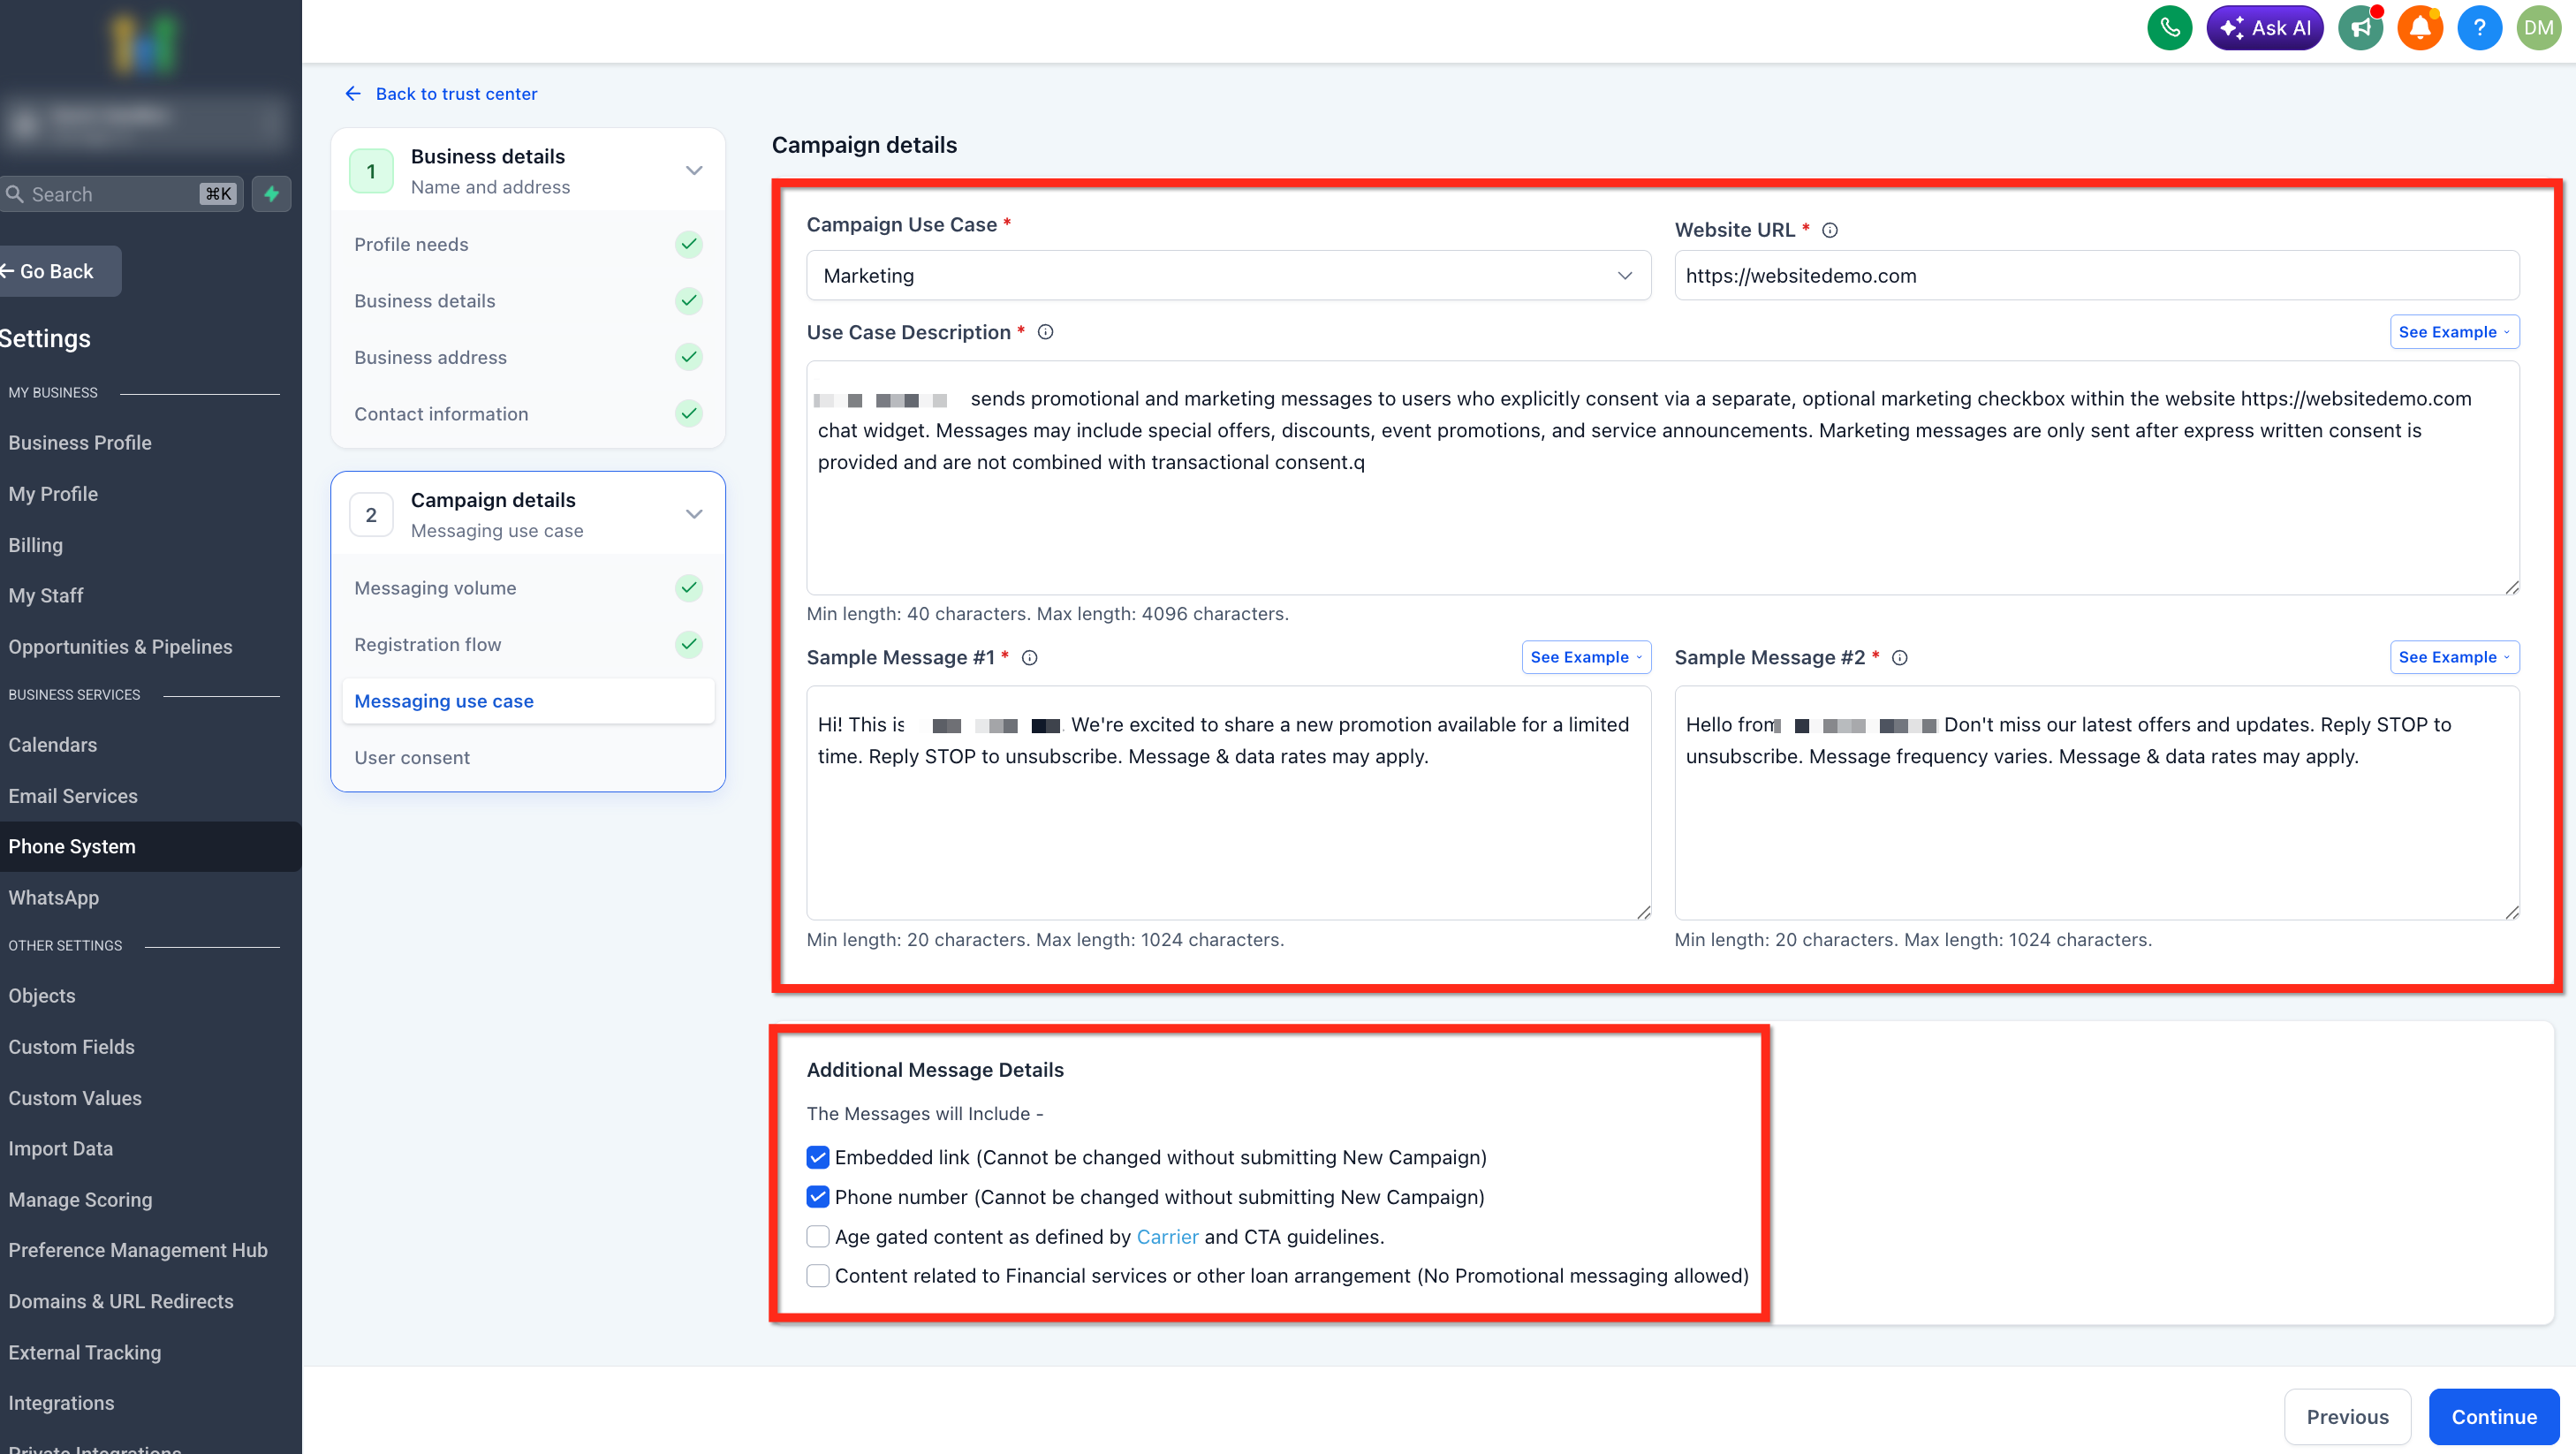Expand See Example for Sample Message #2
The width and height of the screenshot is (2576, 1454).
(2453, 657)
